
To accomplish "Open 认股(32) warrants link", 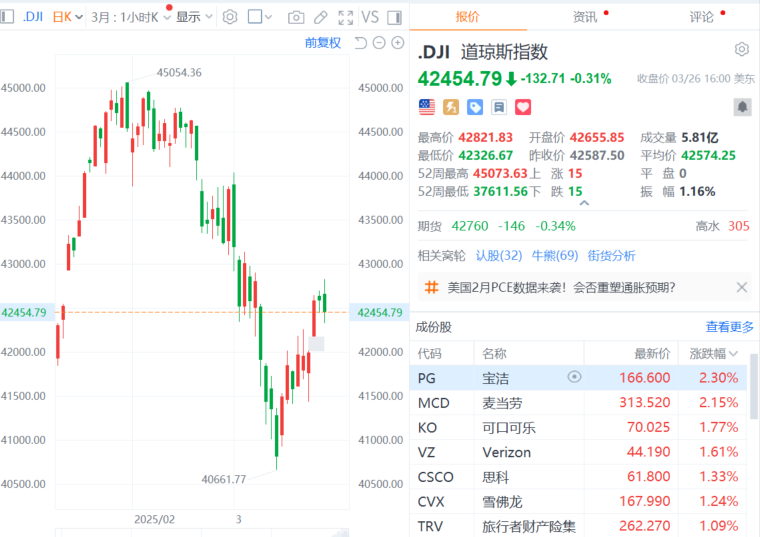I will (499, 255).
